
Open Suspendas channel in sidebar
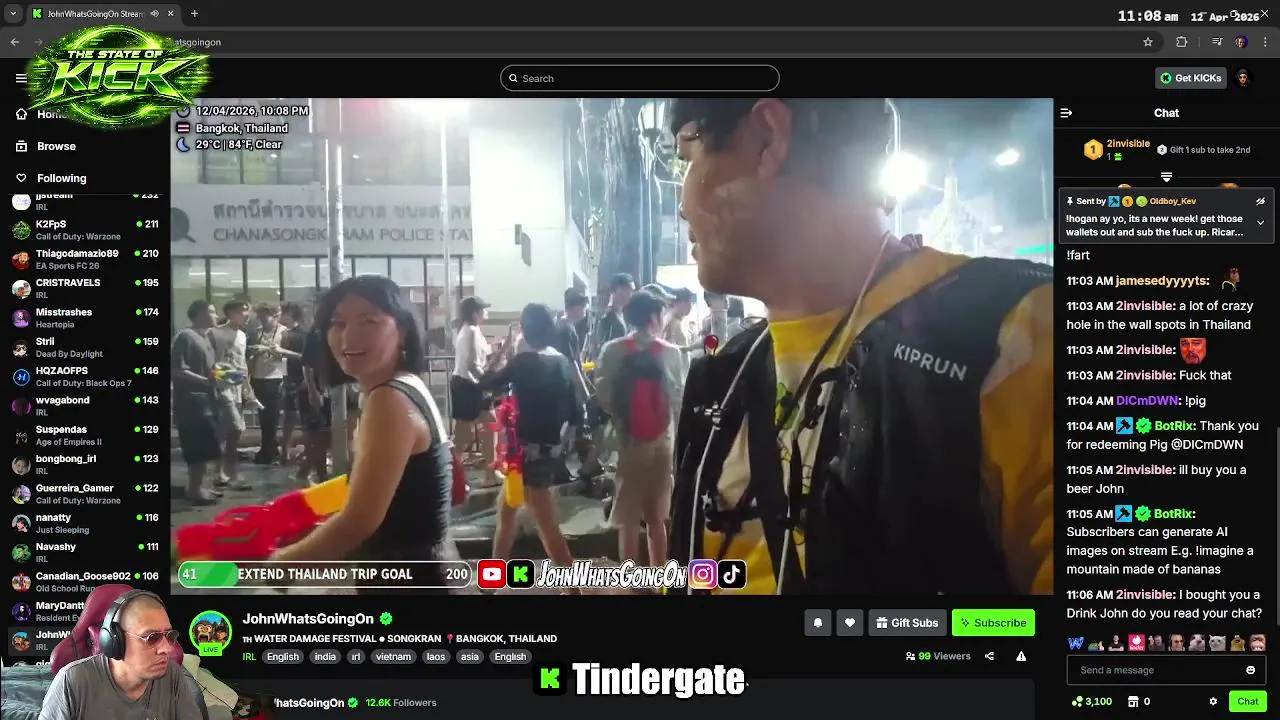(85, 435)
